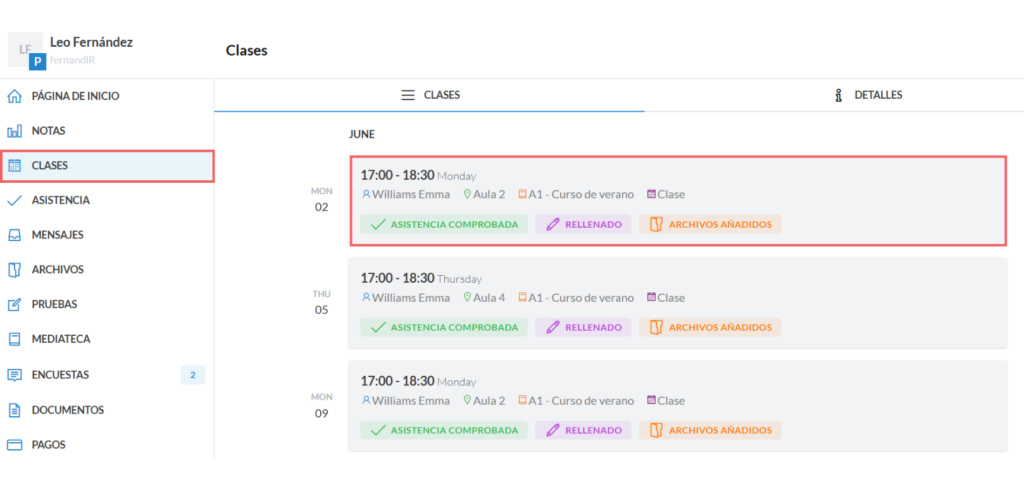Click the Página de inicio home icon
This screenshot has width=1024, height=501.
click(x=14, y=97)
